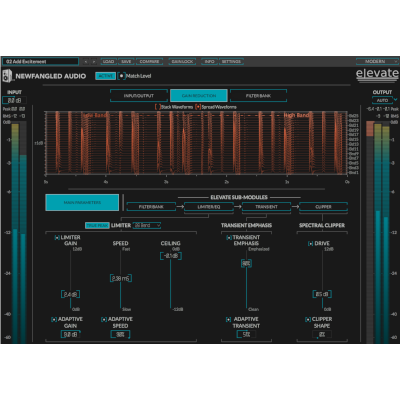Toggle the Transient Emphasis checkbox
400x400 pixels.
coord(229,238)
